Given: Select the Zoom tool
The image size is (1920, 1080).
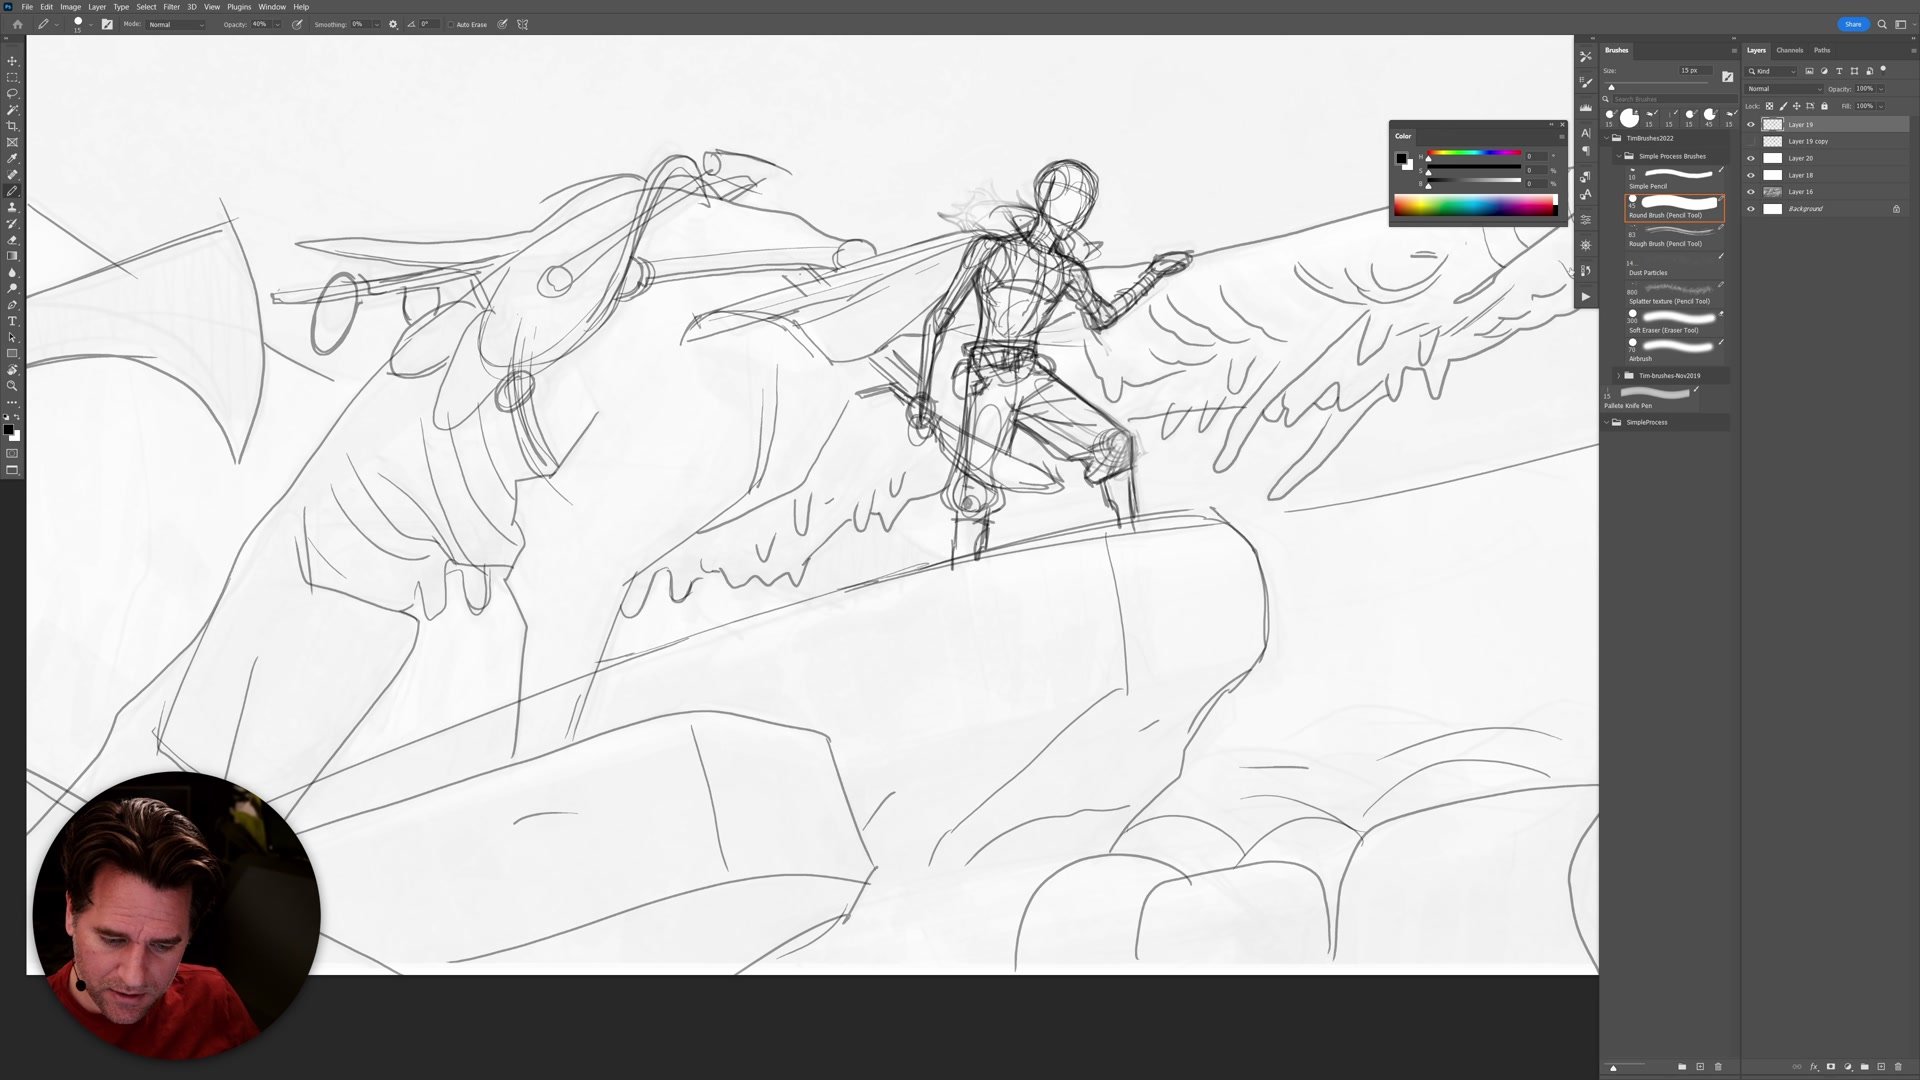Looking at the screenshot, I should pos(12,386).
